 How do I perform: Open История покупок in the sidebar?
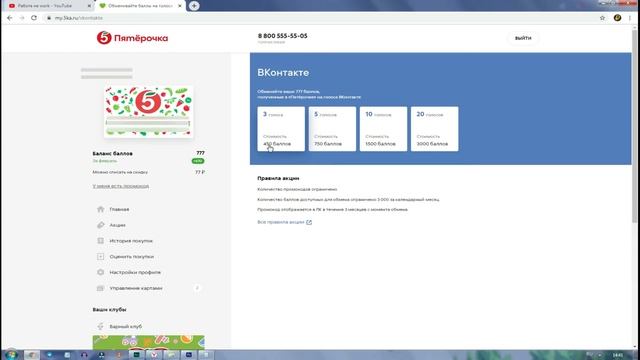[x=131, y=241]
